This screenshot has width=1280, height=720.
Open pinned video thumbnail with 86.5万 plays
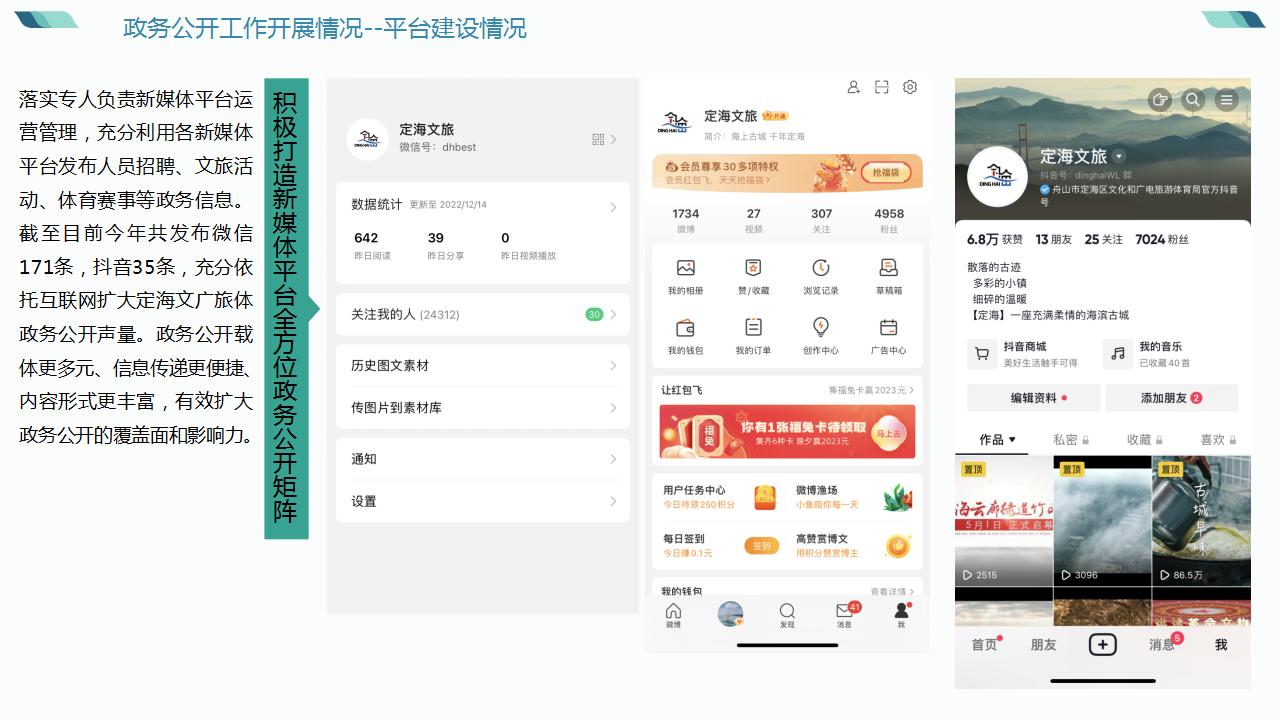(x=1201, y=521)
